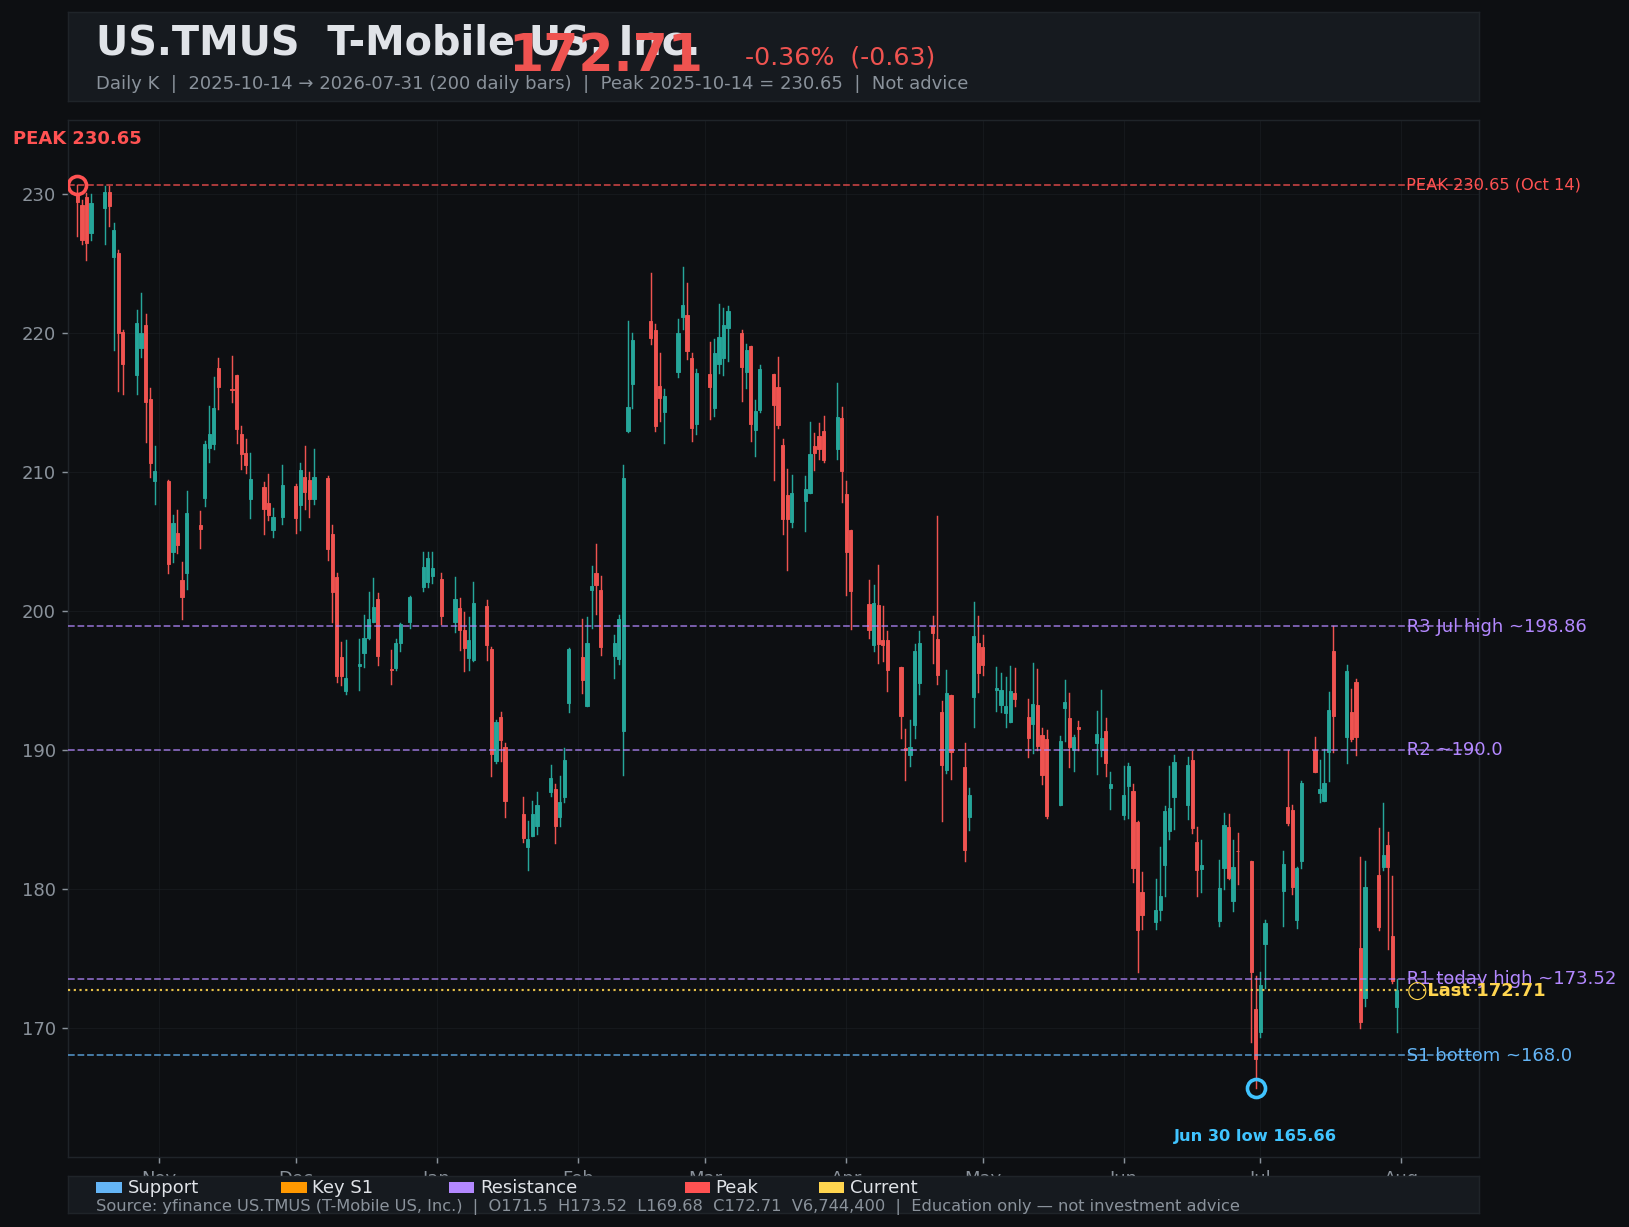Viewport: 1629px width, 1227px height.
Task: Click the "Support" legend text
Action: coord(163,1187)
